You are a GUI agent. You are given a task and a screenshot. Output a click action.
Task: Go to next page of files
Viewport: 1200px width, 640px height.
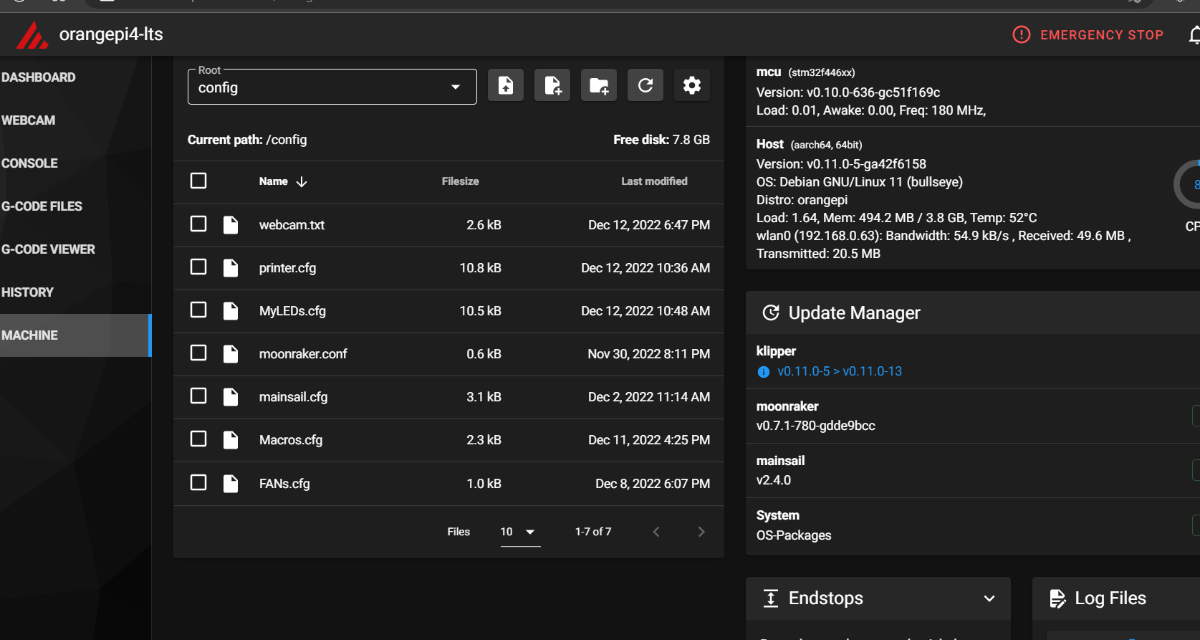pos(701,532)
